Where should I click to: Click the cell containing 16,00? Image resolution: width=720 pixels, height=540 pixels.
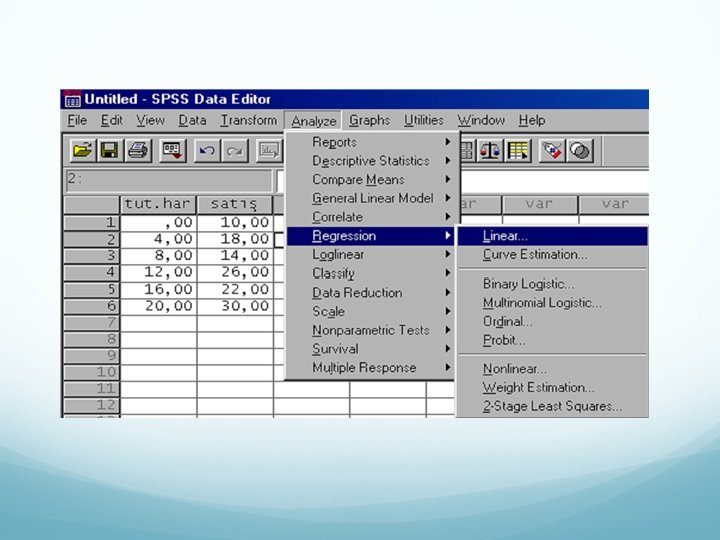coord(158,289)
